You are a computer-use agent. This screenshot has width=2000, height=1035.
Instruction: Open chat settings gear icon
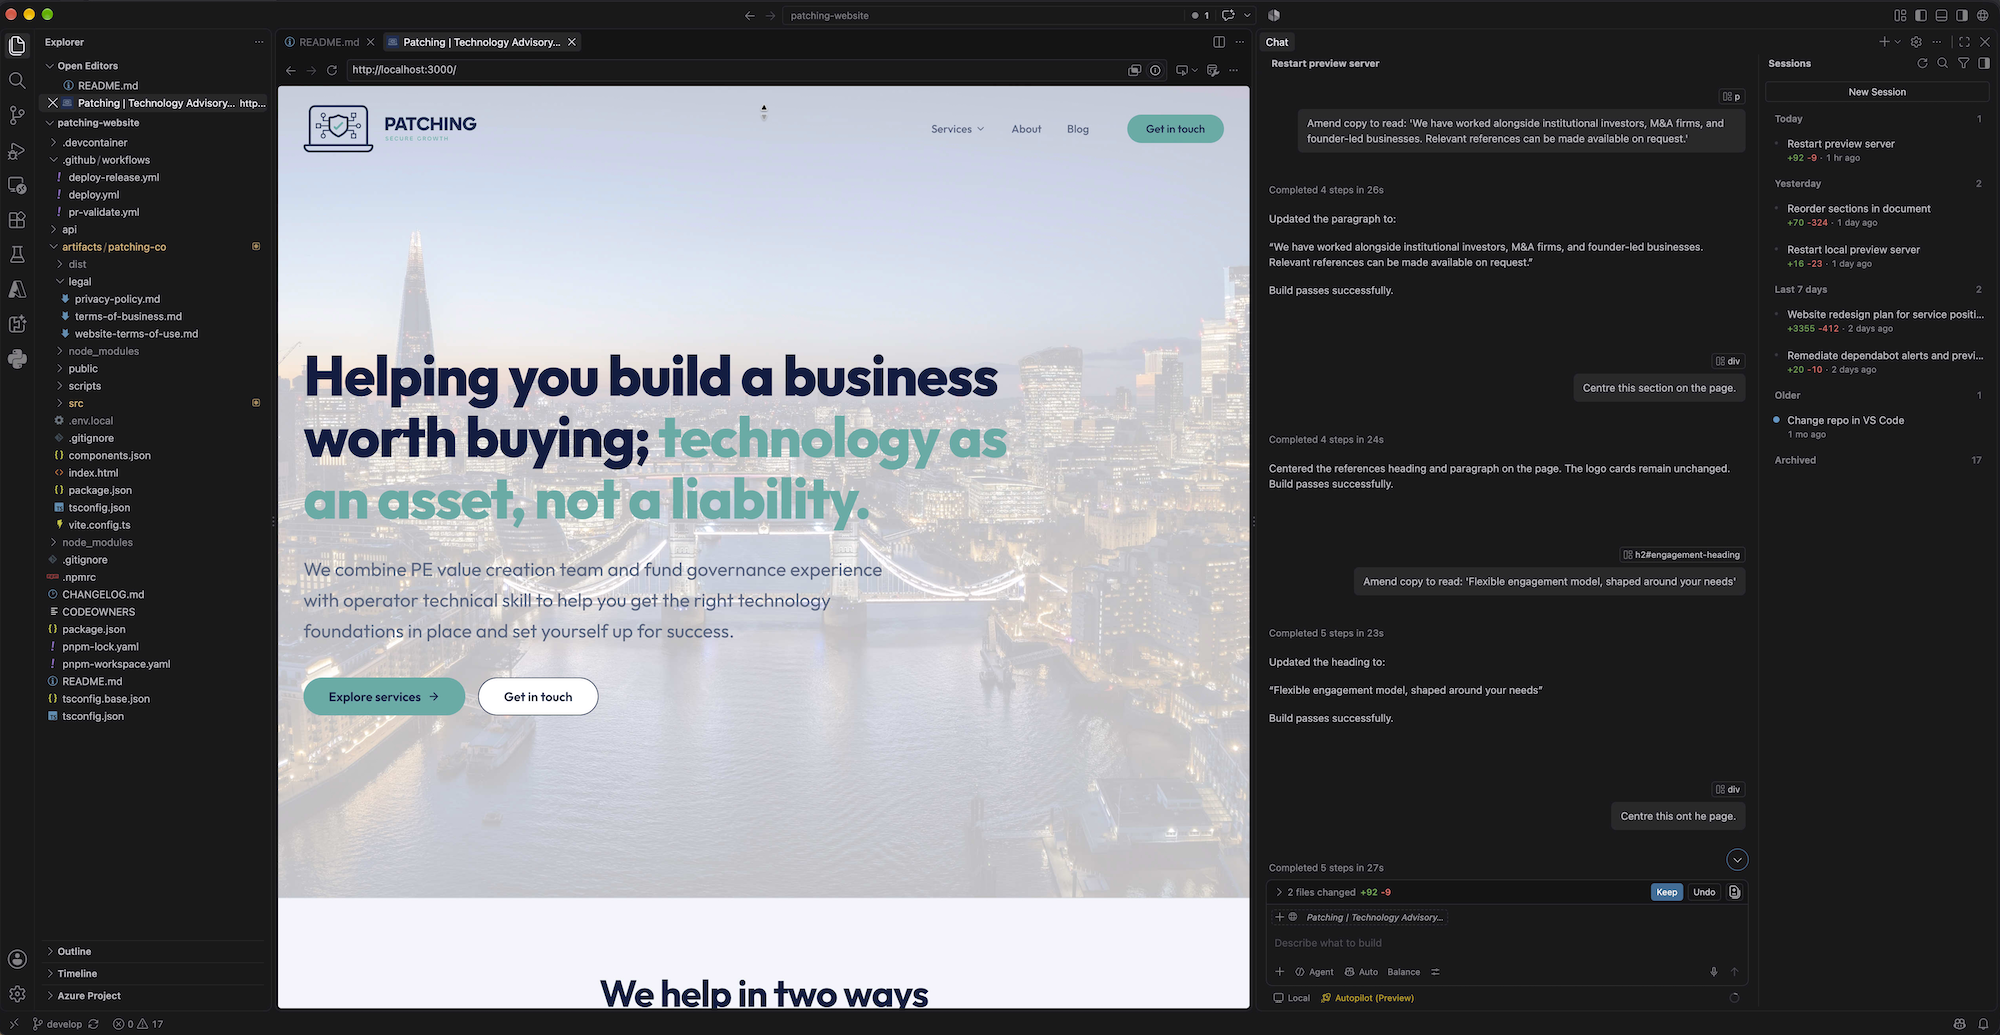1916,42
